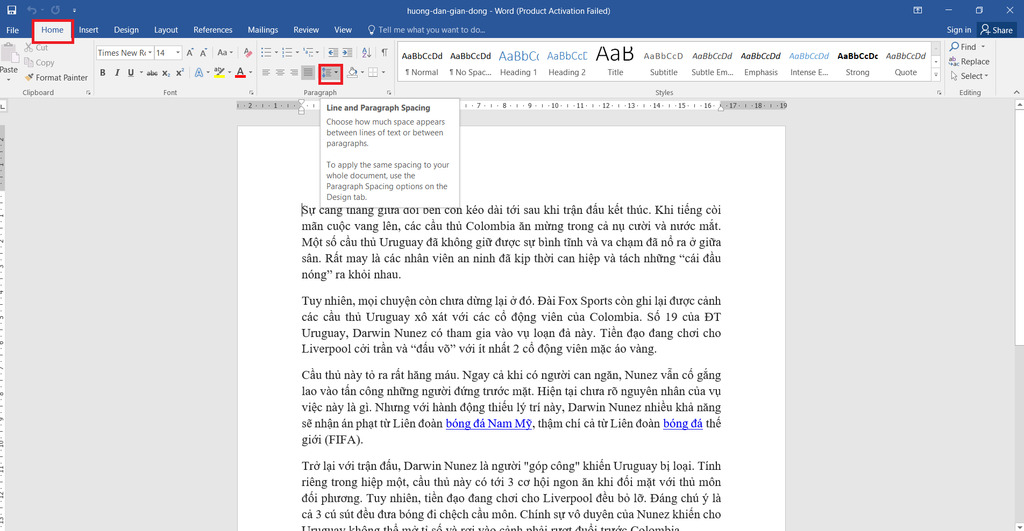Collapse the ribbon with the caret arrow
This screenshot has height=531, width=1024.
click(1016, 93)
